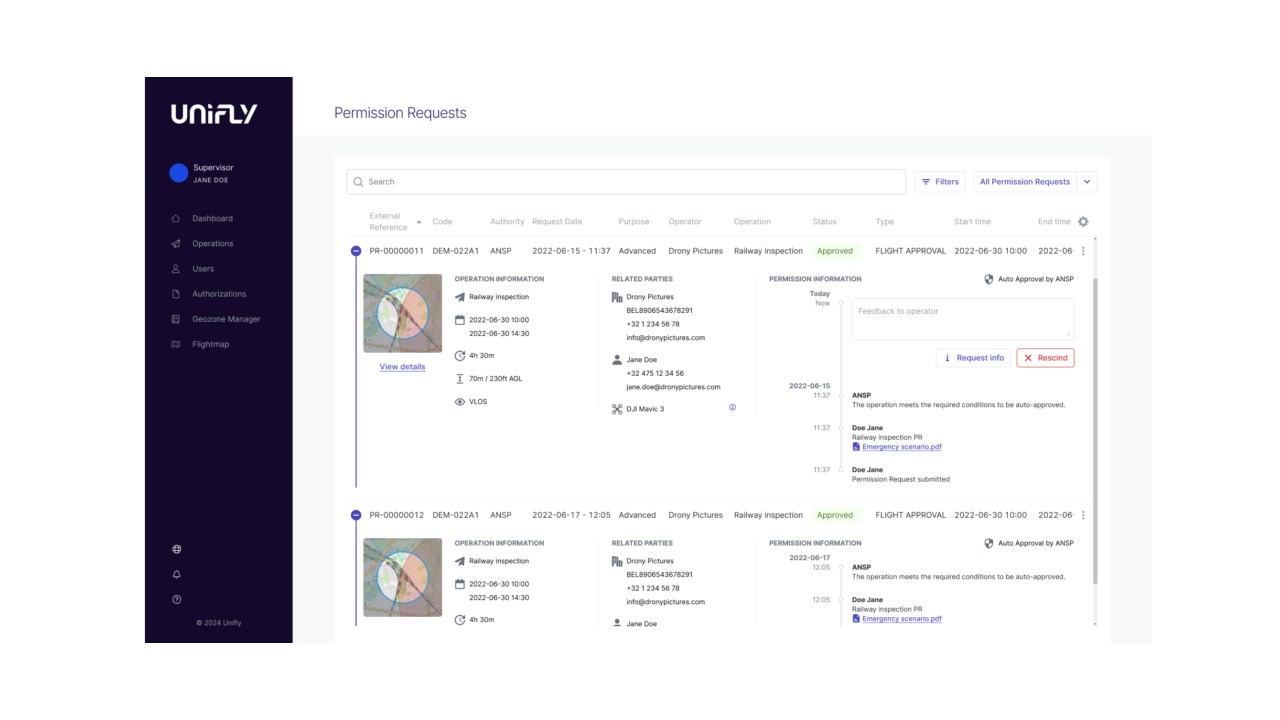The height and width of the screenshot is (720, 1280).
Task: Click All Permission Requests button
Action: [1024, 182]
